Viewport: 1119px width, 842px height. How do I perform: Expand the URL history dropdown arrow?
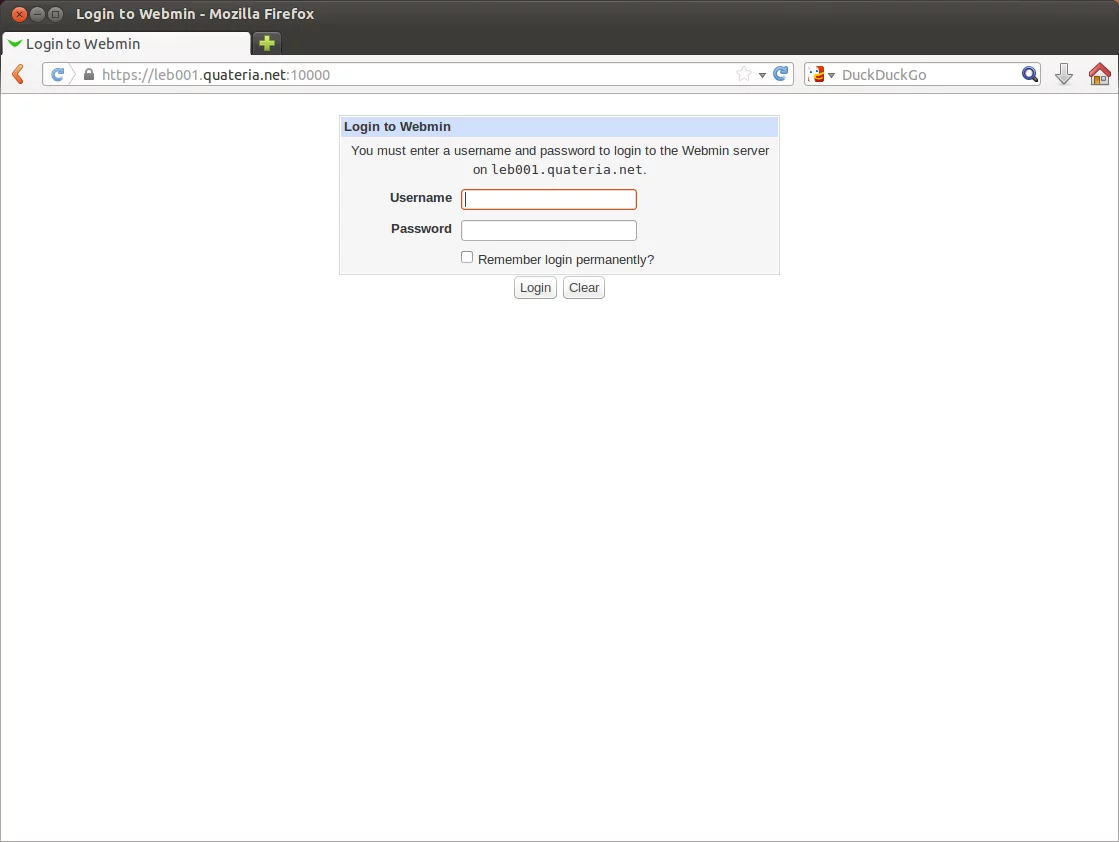[762, 75]
